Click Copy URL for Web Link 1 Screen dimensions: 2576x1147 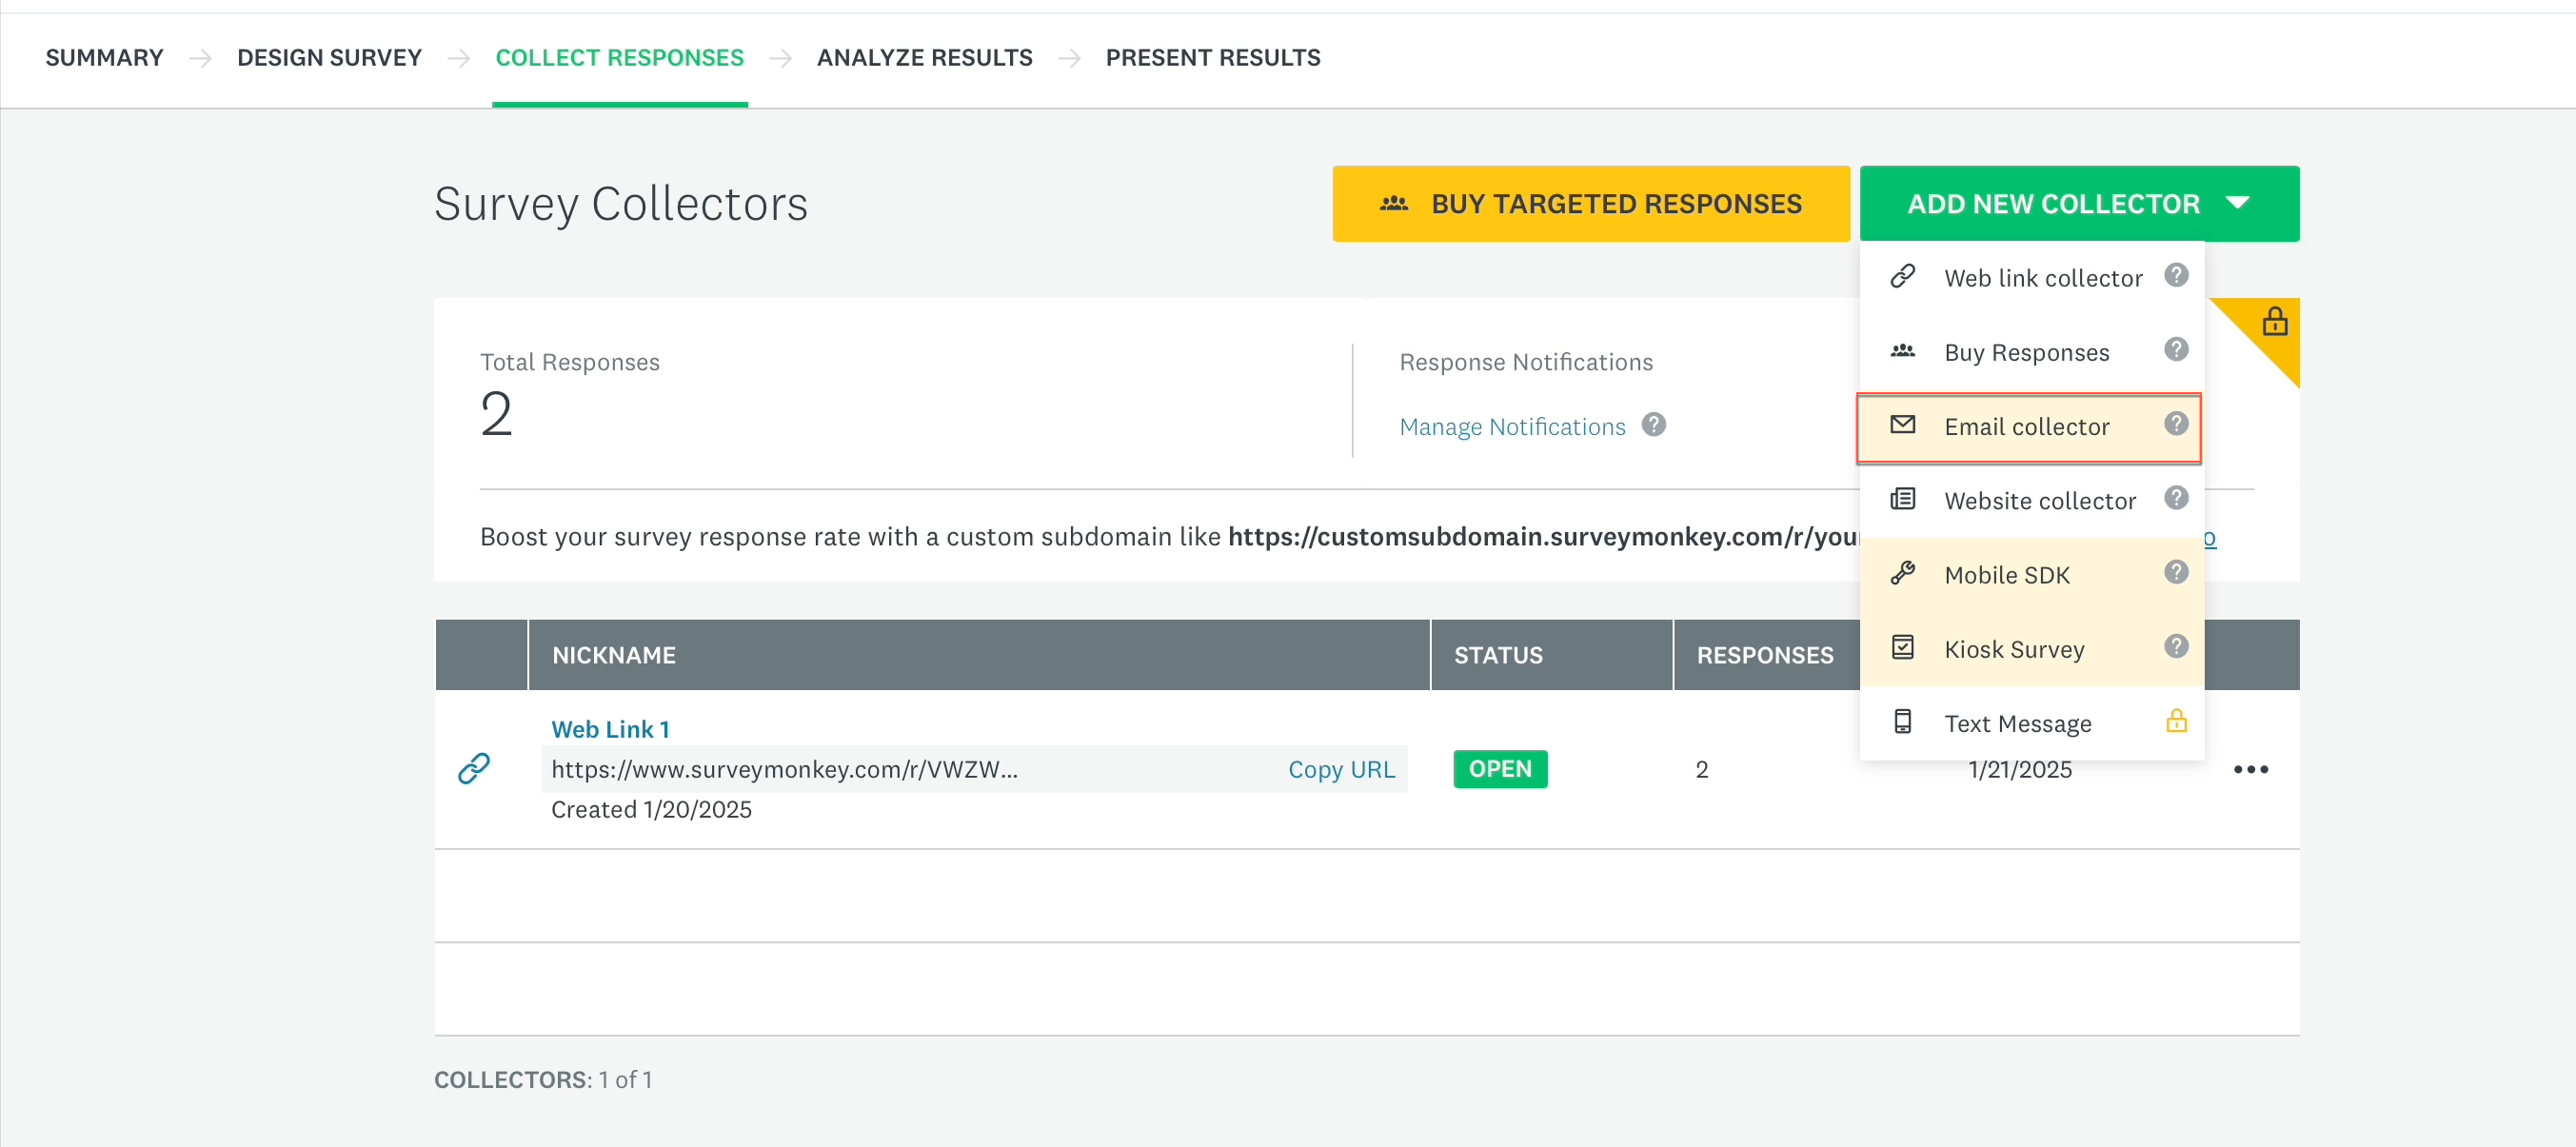(1340, 769)
